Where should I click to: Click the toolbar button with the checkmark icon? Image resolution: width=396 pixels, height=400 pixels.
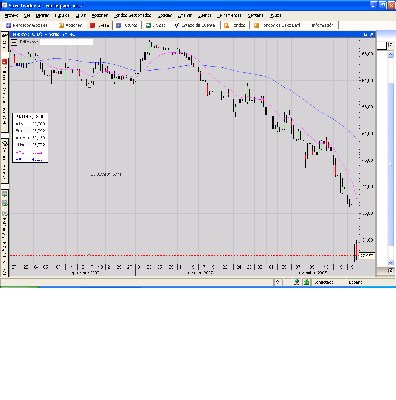click(x=195, y=25)
